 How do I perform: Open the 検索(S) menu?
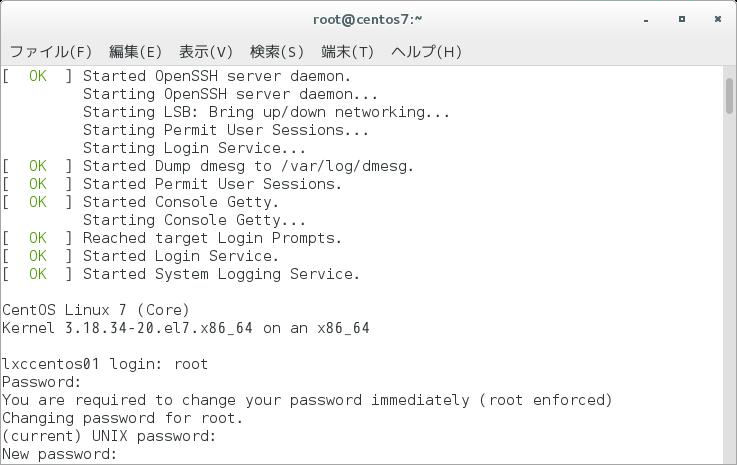coord(277,51)
